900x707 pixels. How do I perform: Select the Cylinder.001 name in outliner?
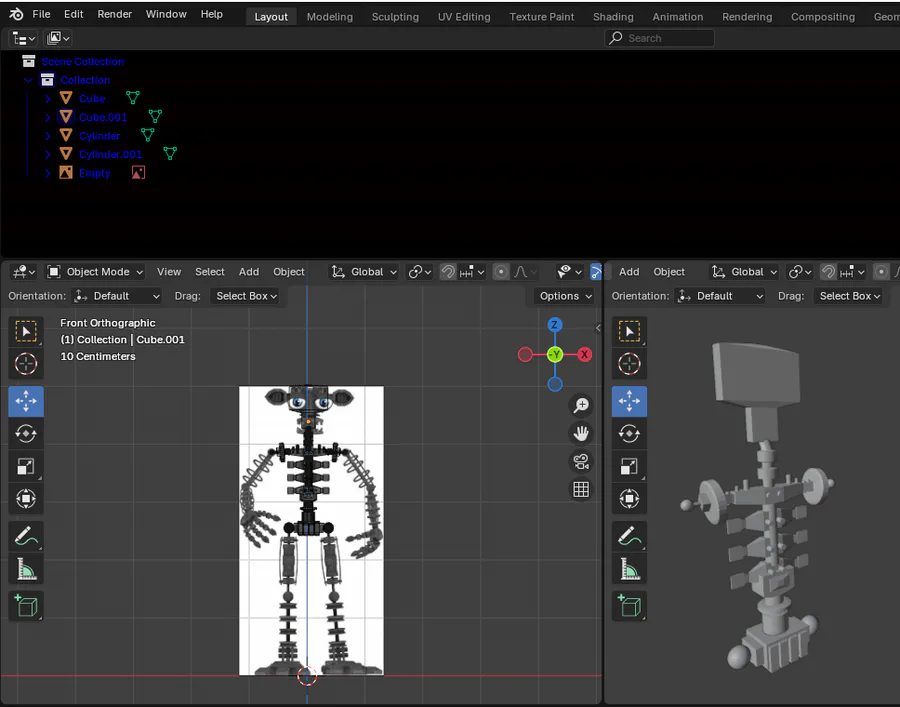pos(110,154)
